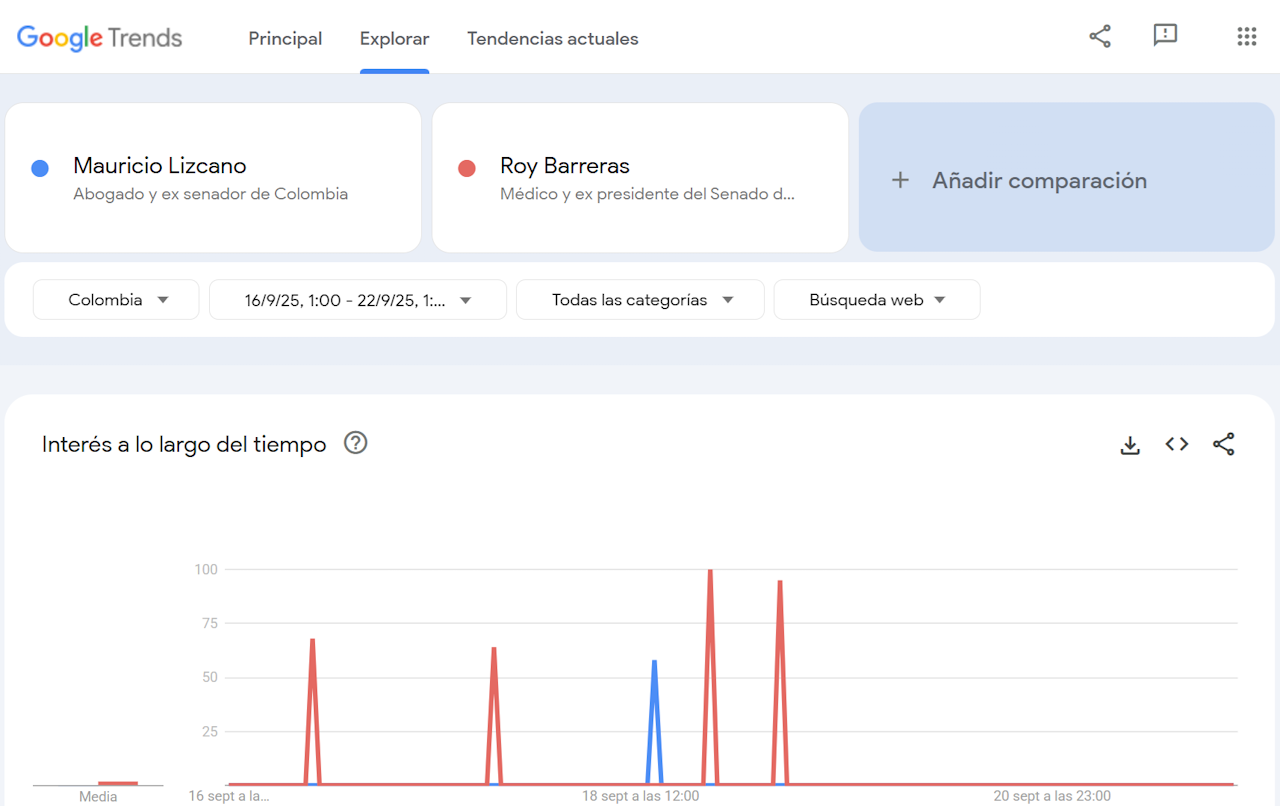The width and height of the screenshot is (1280, 806).
Task: Expand the Colombia region dropdown
Action: [x=116, y=300]
